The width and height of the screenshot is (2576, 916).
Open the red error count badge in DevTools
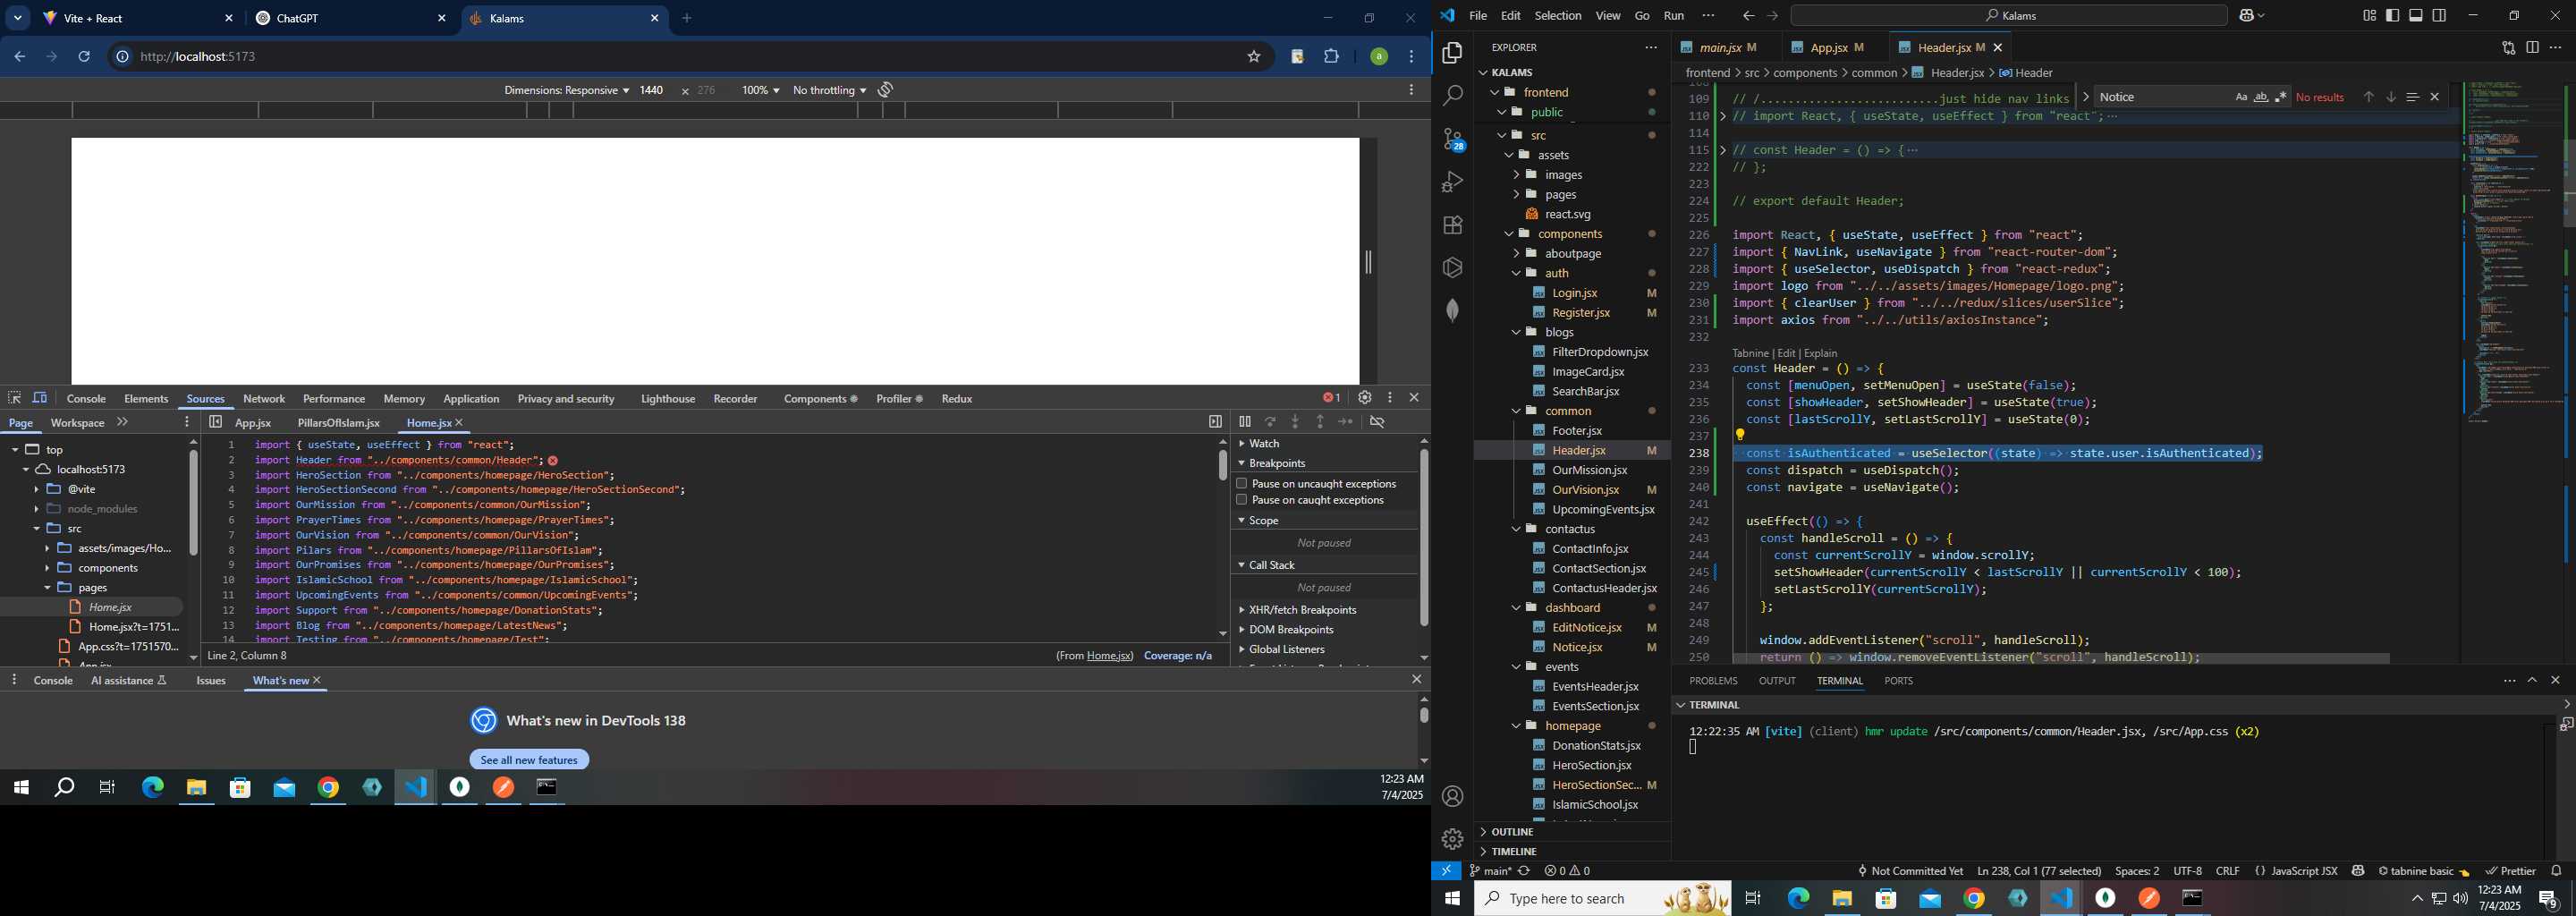coord(1331,398)
